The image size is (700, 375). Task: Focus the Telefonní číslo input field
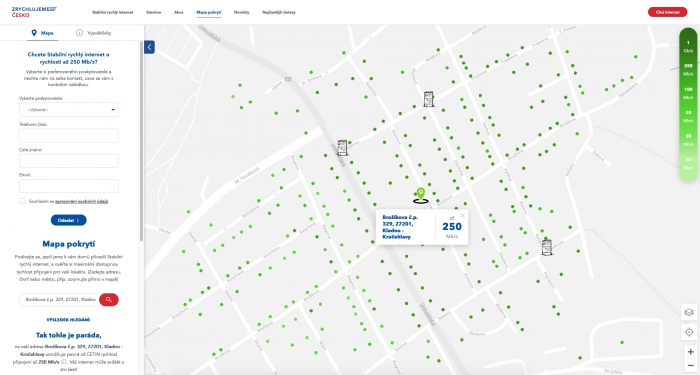[x=69, y=136]
